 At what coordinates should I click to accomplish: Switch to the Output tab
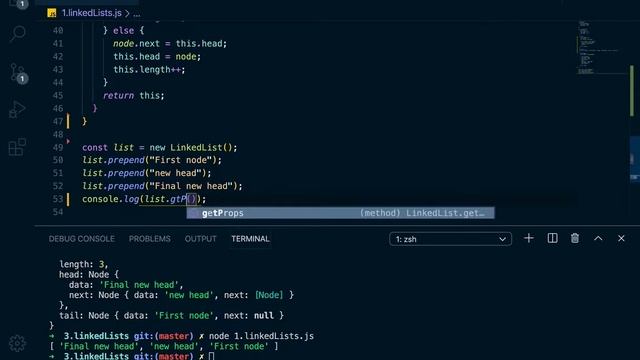200,239
